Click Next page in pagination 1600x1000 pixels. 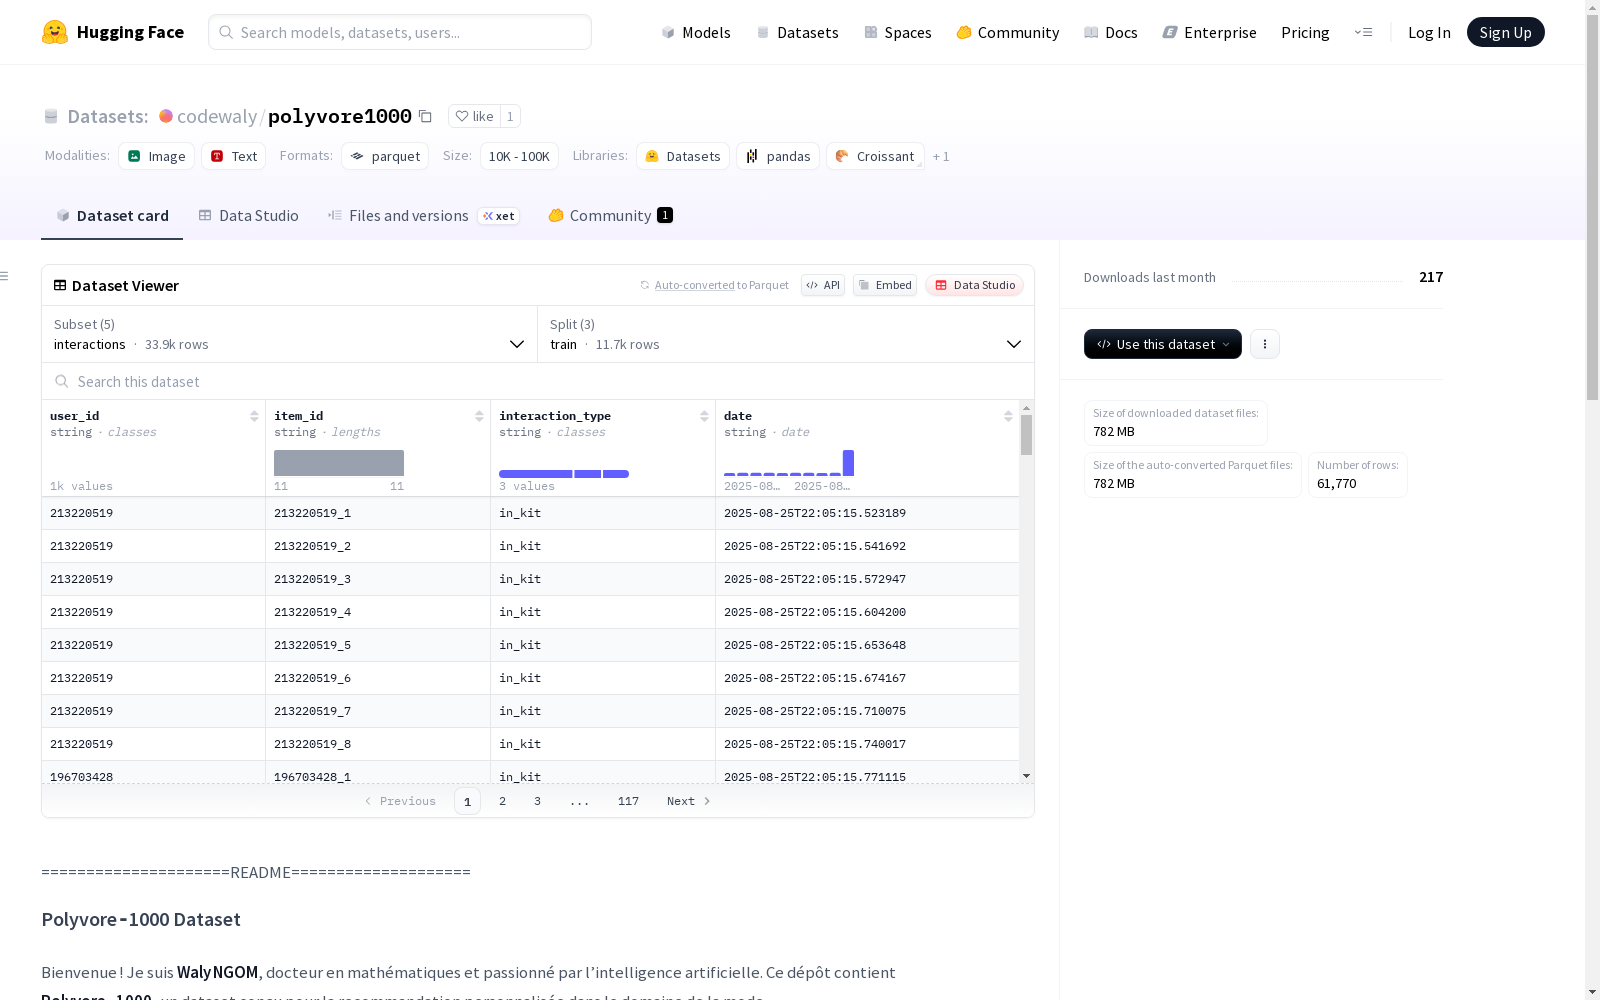point(689,801)
